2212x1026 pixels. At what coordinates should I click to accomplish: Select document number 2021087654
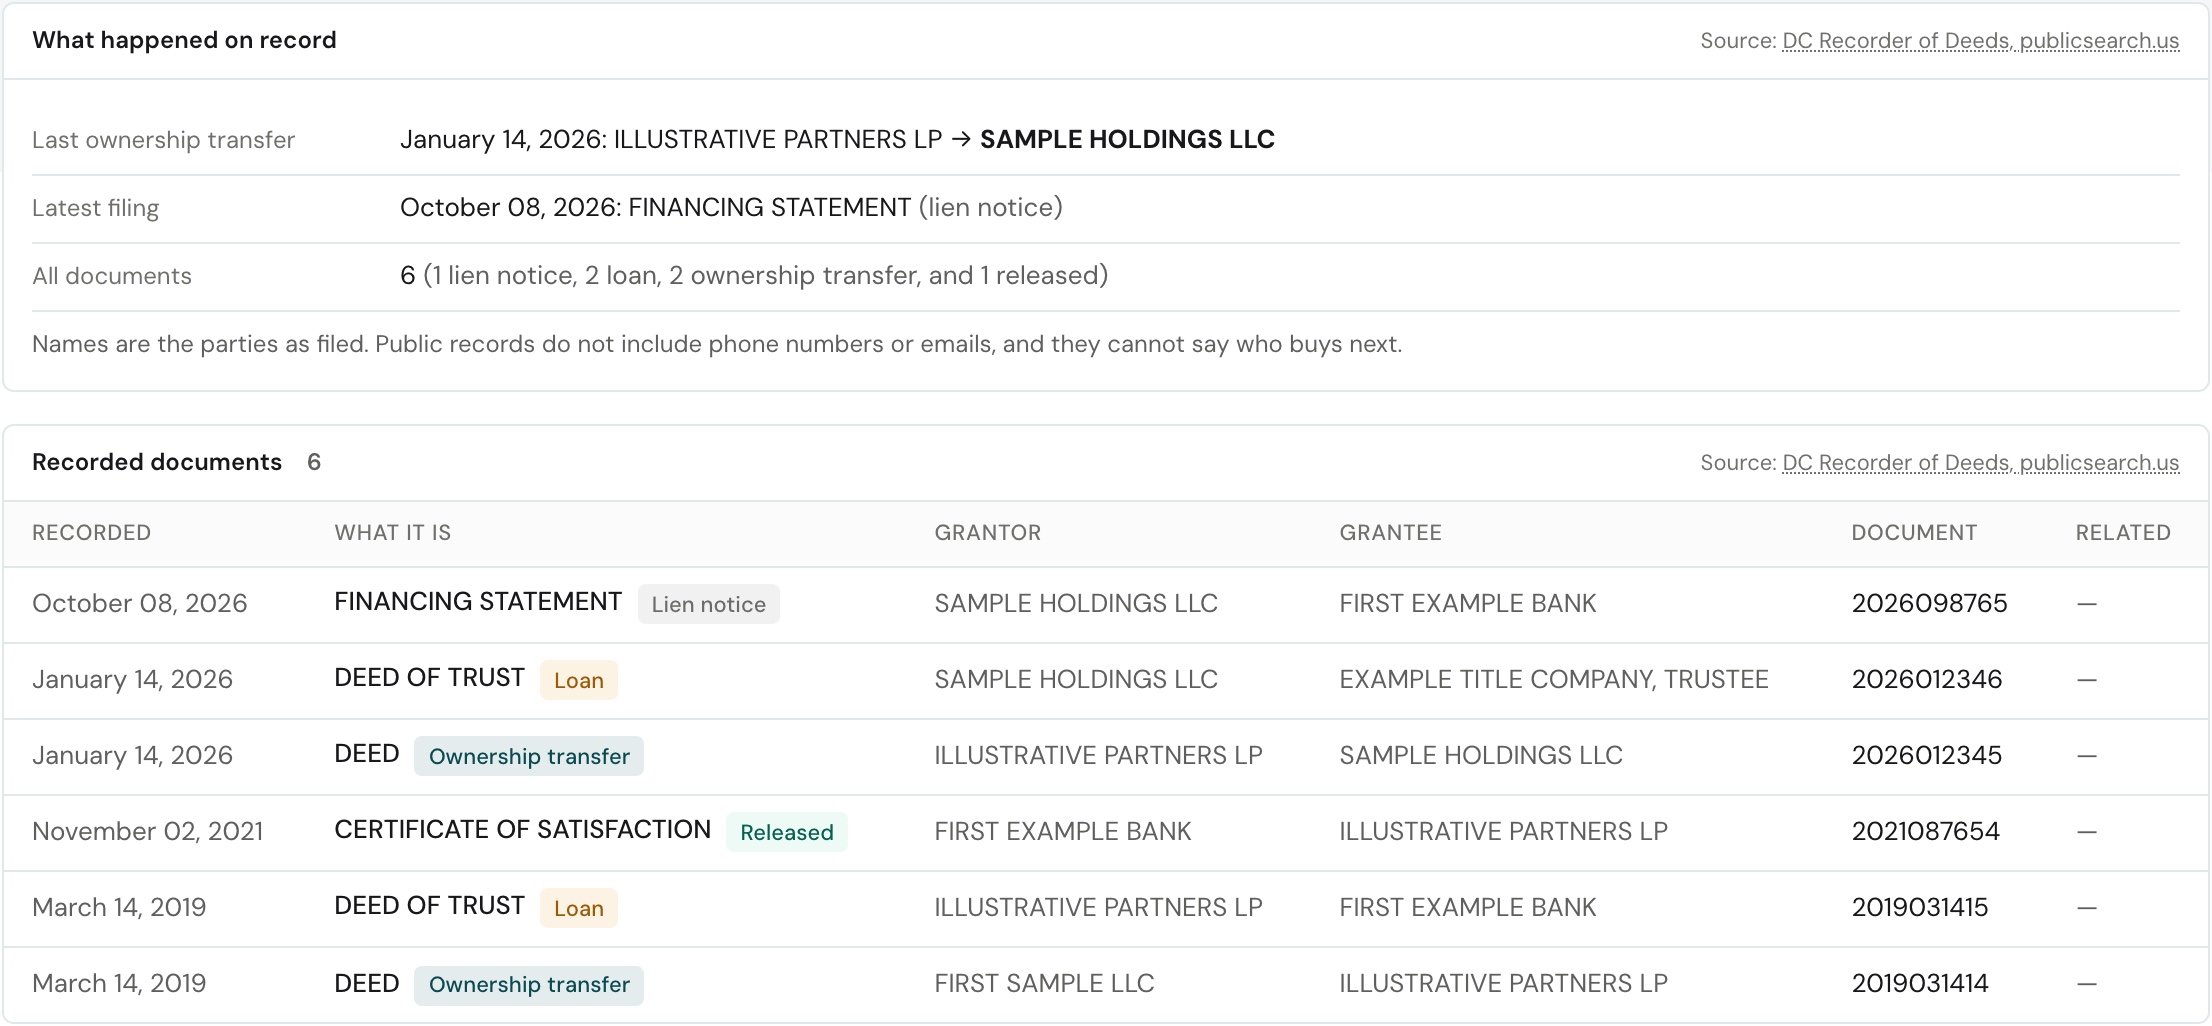[x=1925, y=832]
